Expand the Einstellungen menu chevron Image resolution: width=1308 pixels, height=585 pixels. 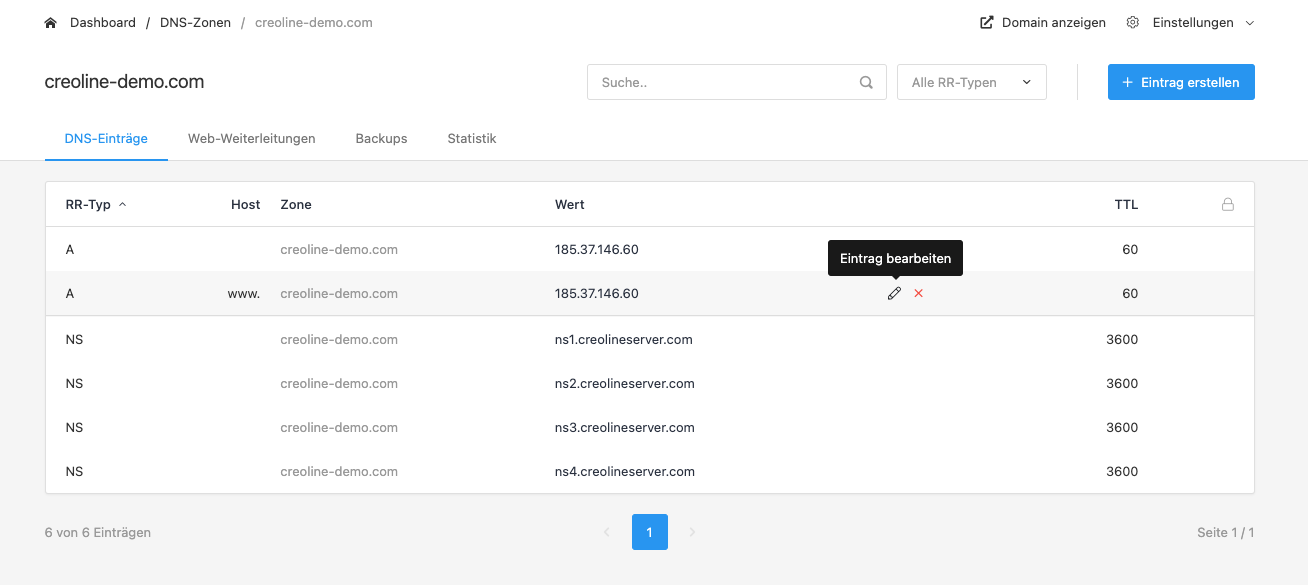coord(1249,22)
